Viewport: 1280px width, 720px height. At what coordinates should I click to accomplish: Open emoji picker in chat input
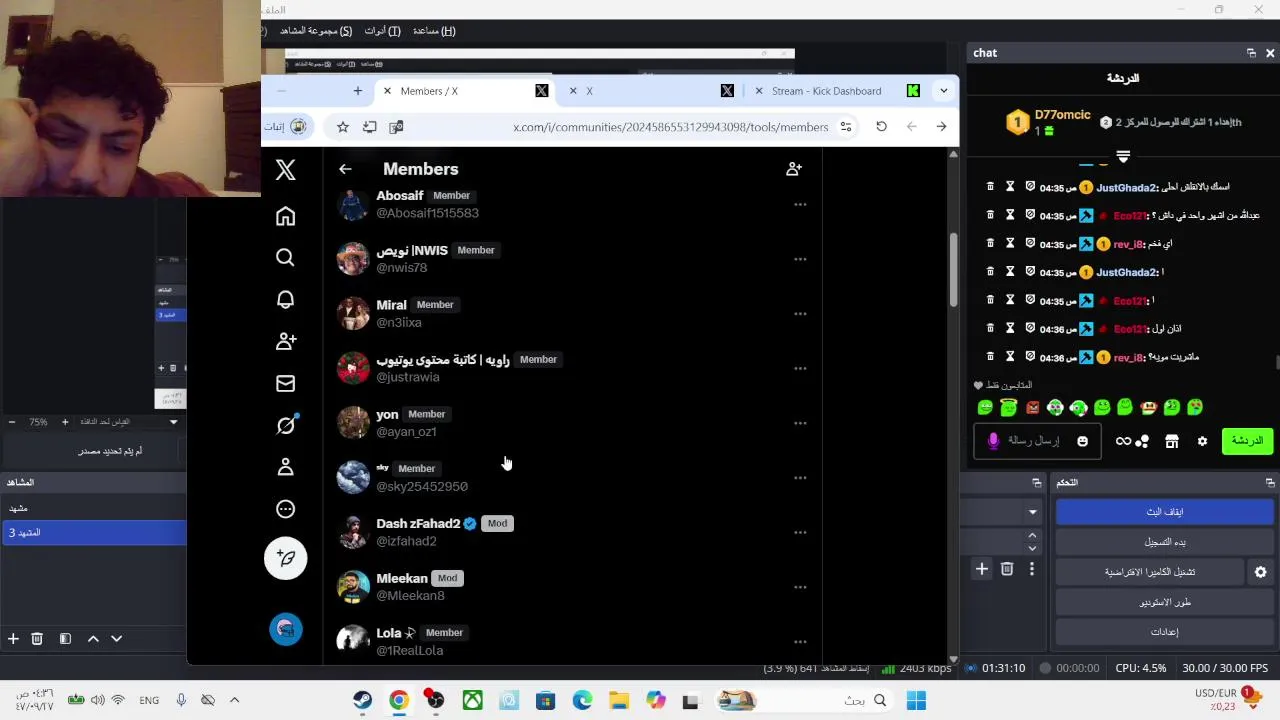point(1082,441)
